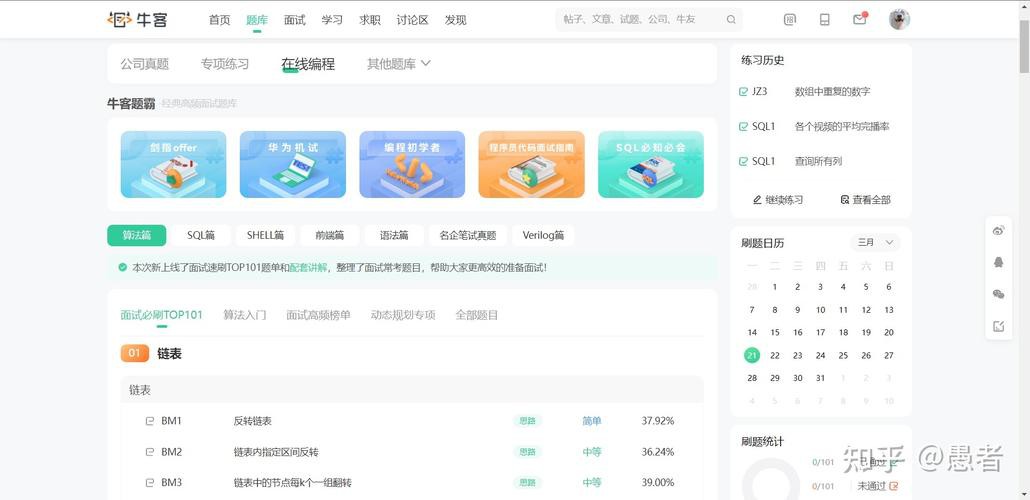Open history entry 查询所有列
Viewport: 1030px width, 500px height.
click(x=818, y=161)
